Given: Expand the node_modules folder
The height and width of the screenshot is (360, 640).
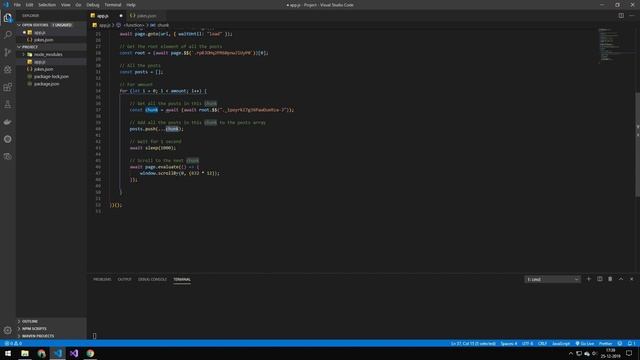Looking at the screenshot, I should coord(48,54).
